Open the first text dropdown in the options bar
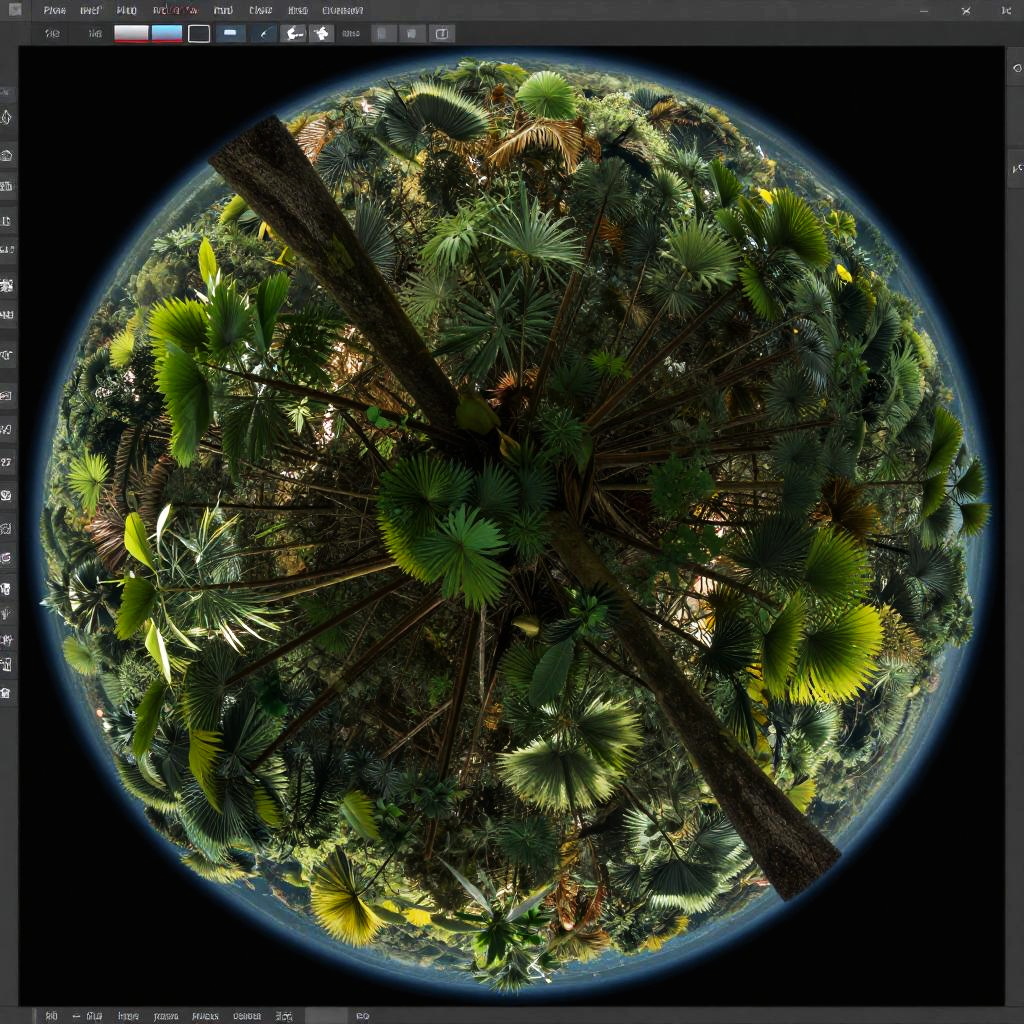 point(52,33)
